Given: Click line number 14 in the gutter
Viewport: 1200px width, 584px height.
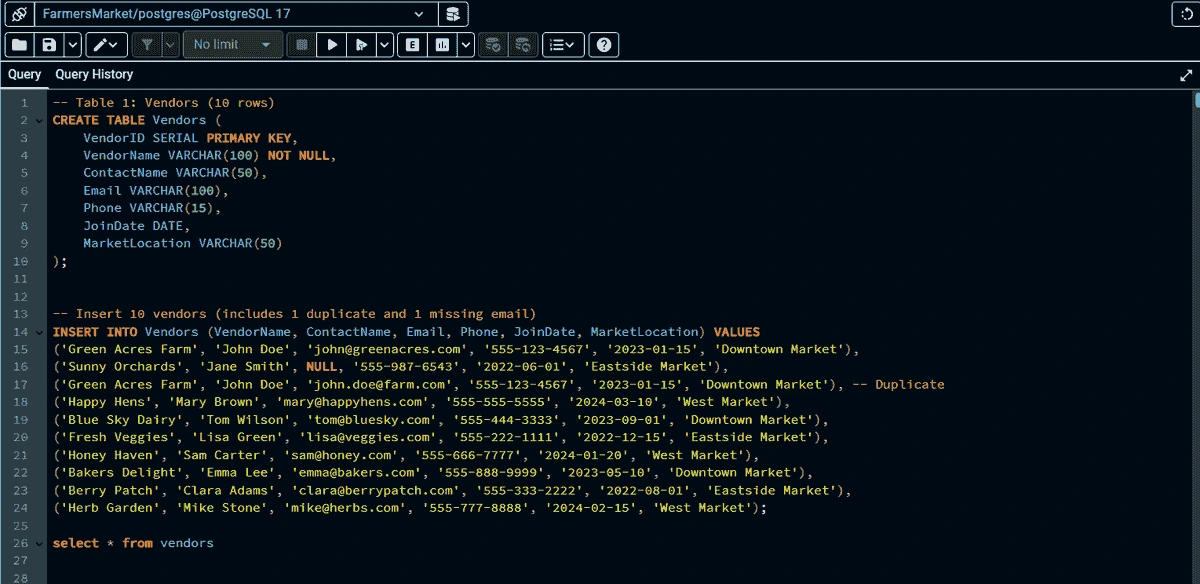Looking at the screenshot, I should (22, 332).
